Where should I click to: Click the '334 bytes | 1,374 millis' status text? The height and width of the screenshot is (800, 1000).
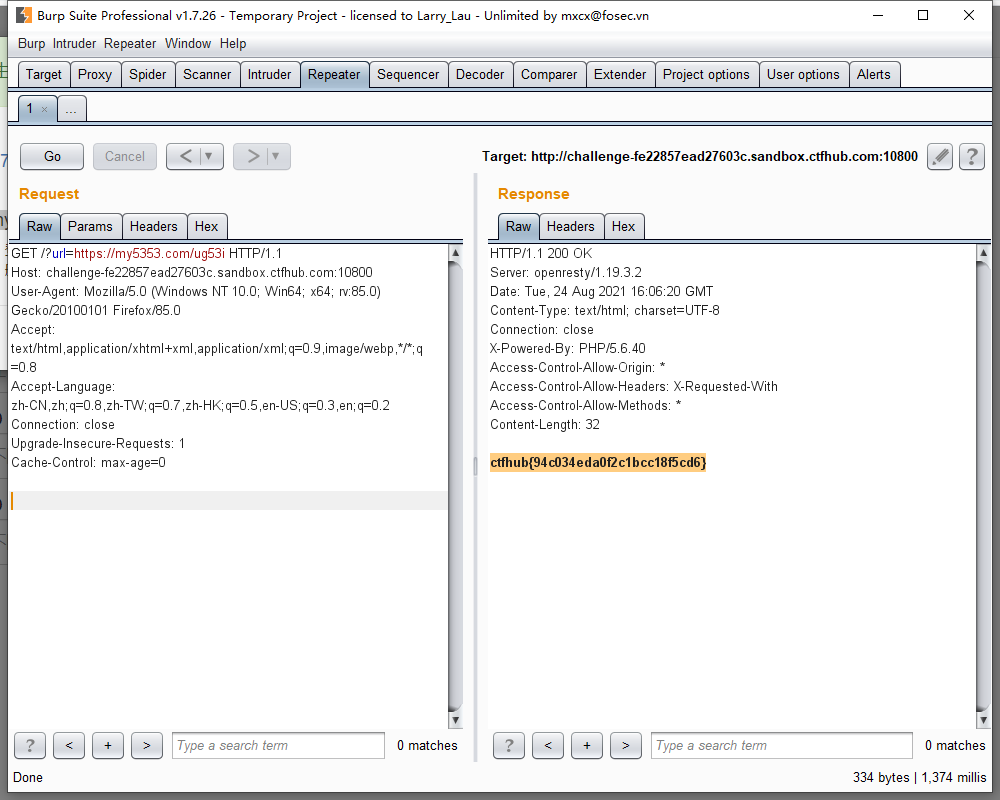click(x=920, y=777)
